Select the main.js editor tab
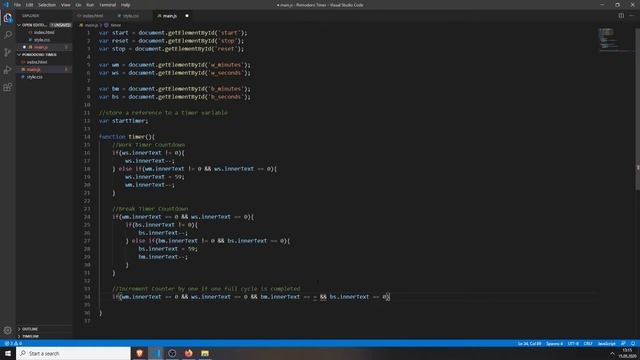The image size is (640, 360). tap(170, 16)
